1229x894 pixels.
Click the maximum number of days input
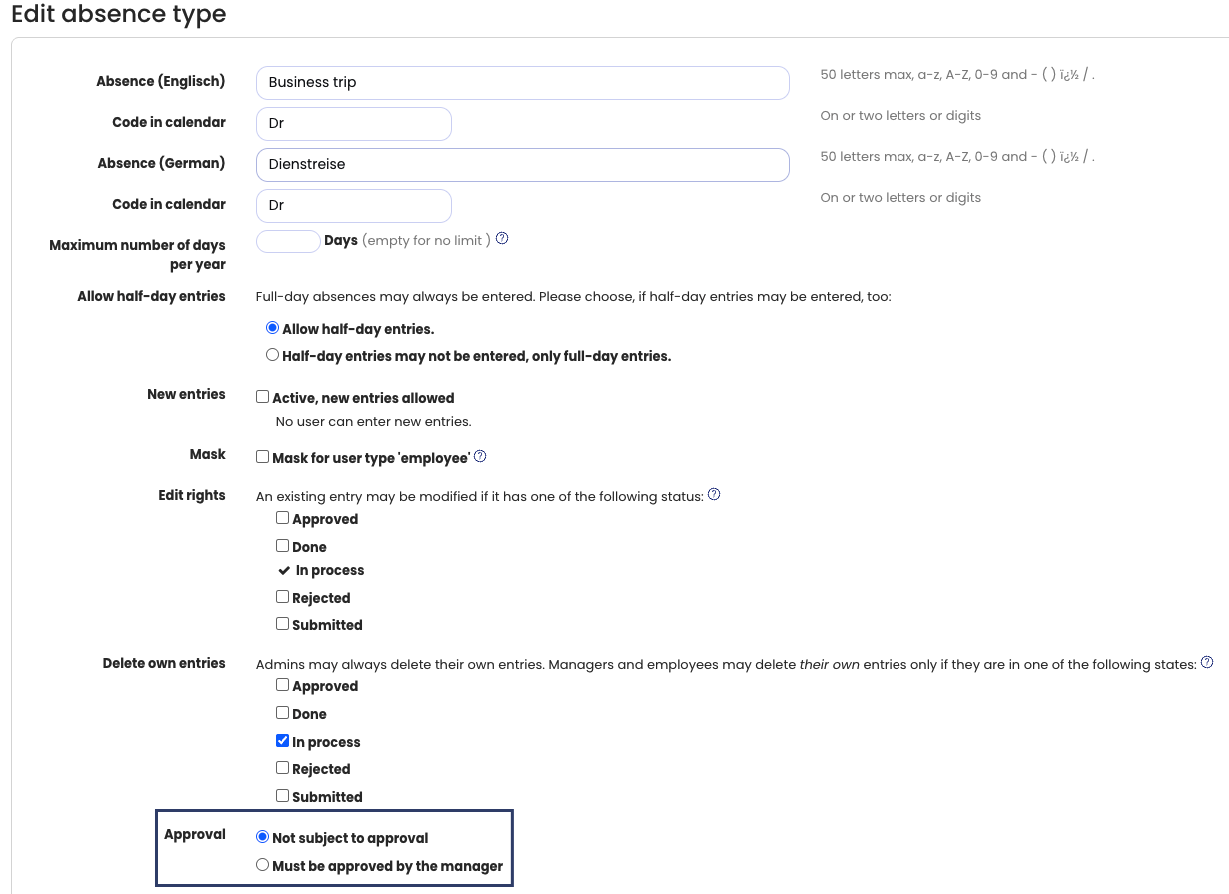(x=288, y=241)
